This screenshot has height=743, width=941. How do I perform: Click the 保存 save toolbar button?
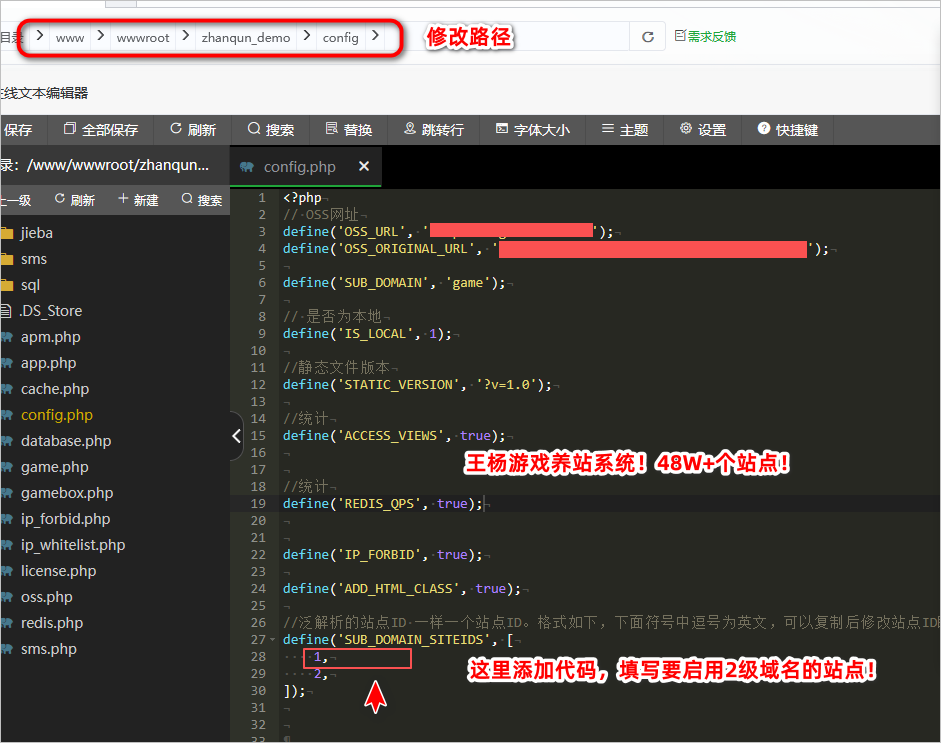pos(17,130)
